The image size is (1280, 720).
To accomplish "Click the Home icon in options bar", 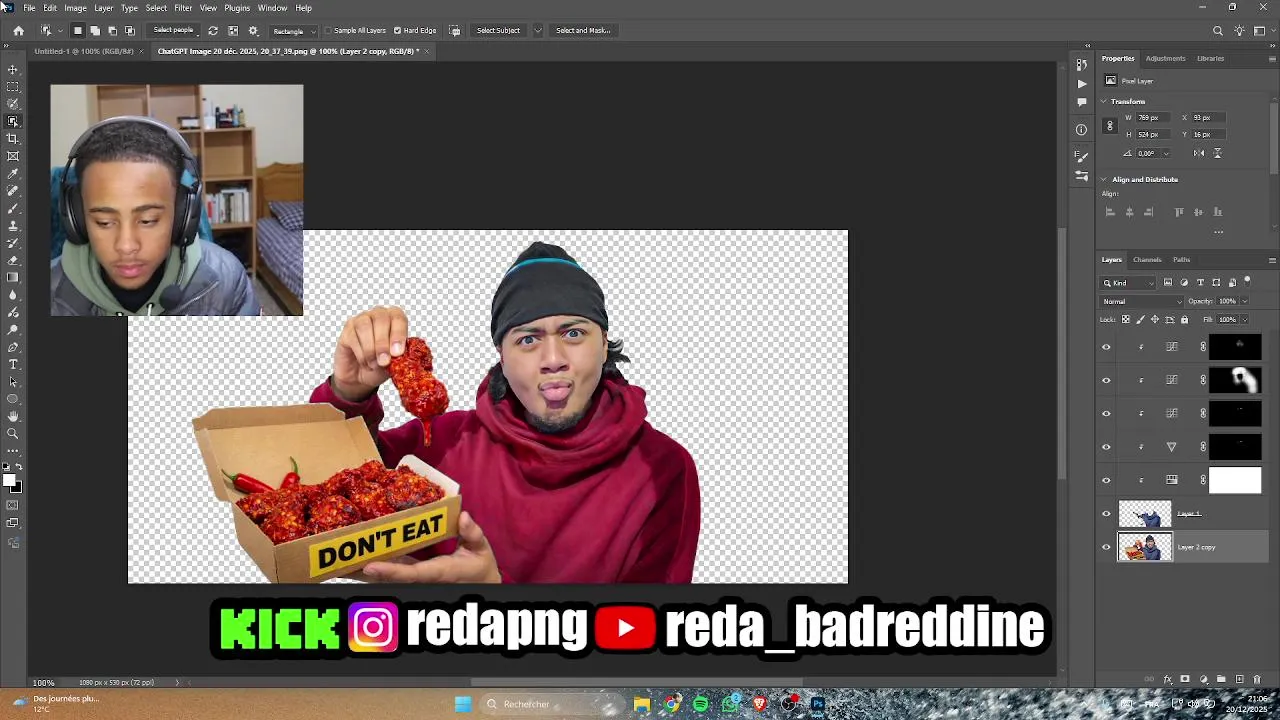I will 18,30.
